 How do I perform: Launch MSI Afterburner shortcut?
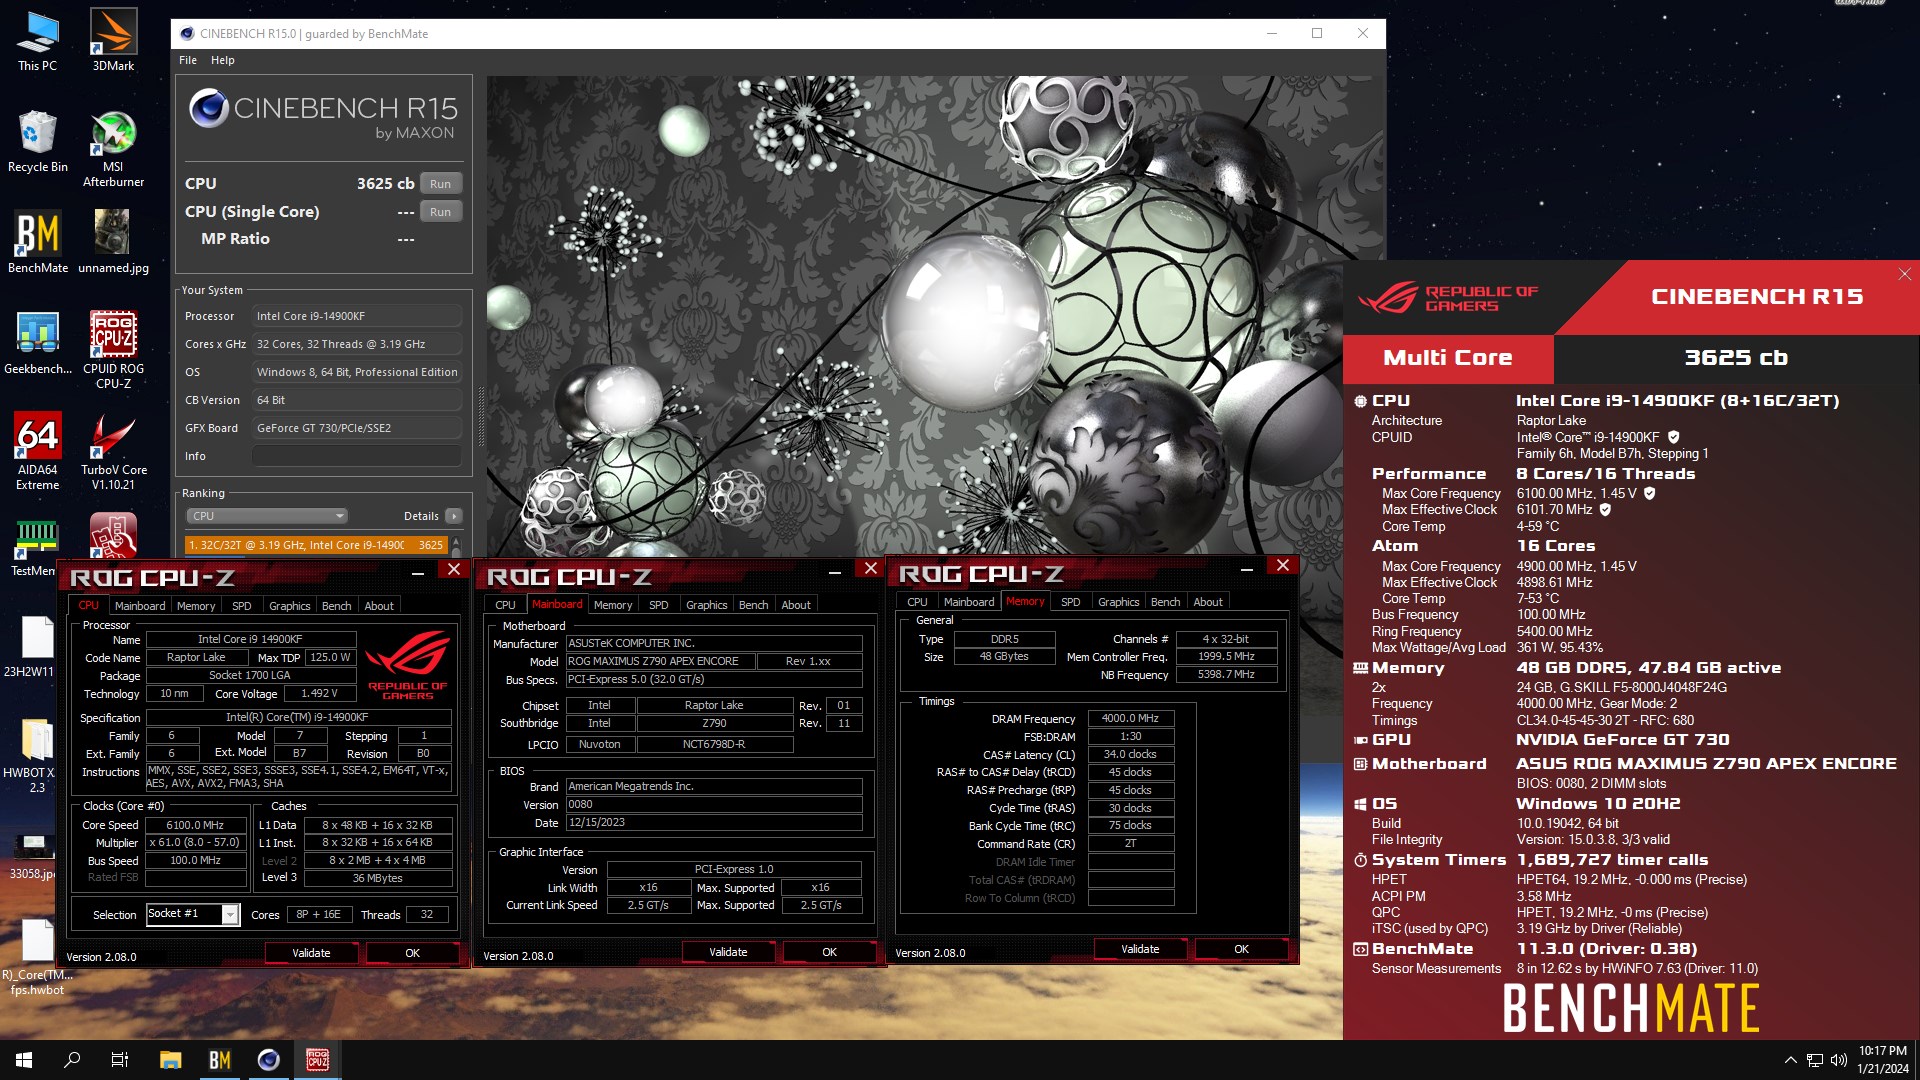click(x=113, y=149)
